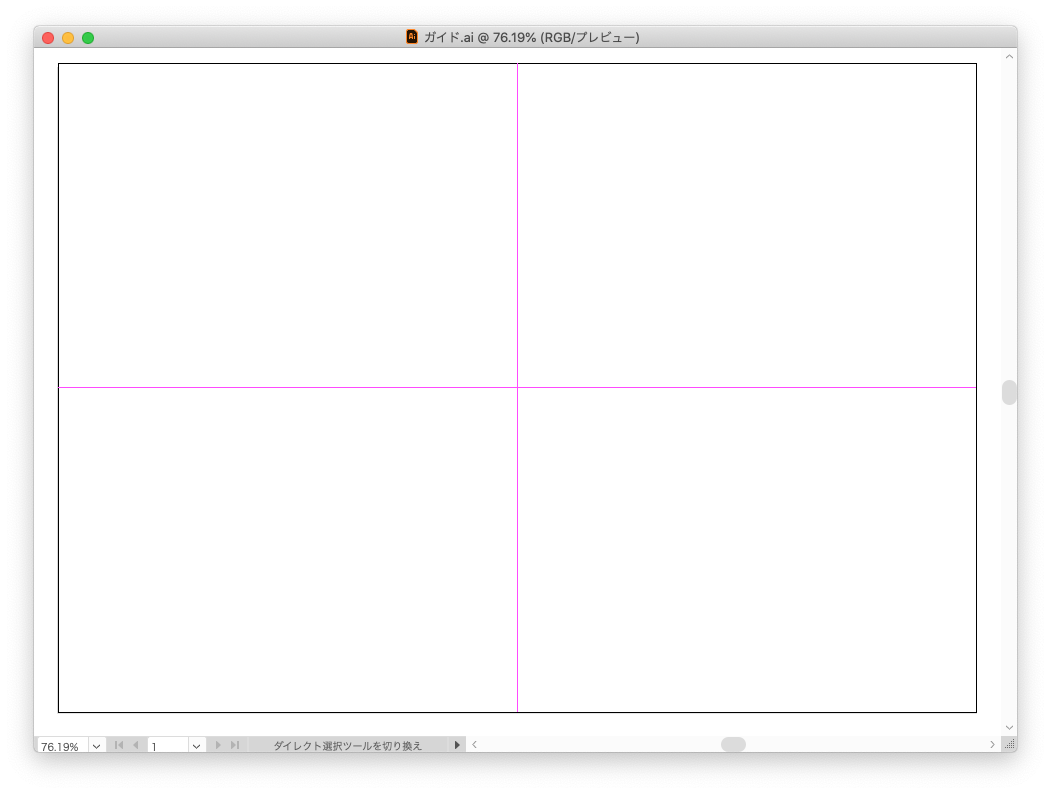Go to the previous artboard
The width and height of the screenshot is (1051, 794).
click(x=136, y=745)
